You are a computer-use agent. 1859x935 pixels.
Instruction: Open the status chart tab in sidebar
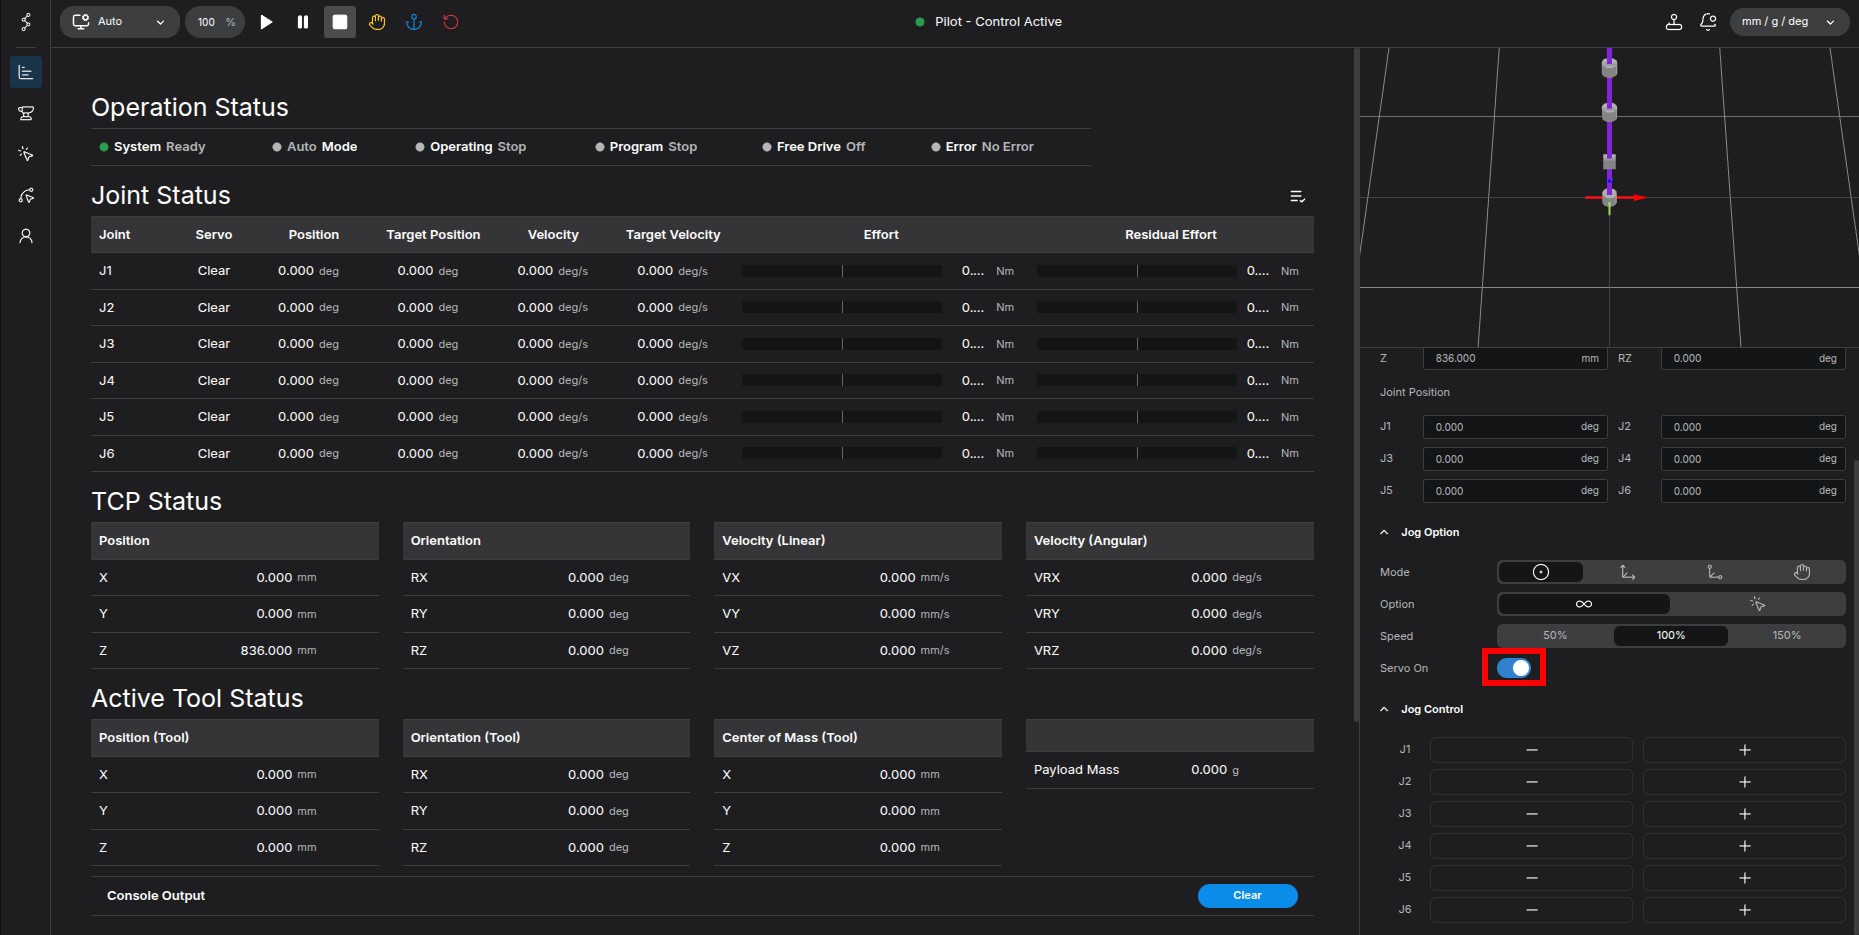click(x=26, y=72)
